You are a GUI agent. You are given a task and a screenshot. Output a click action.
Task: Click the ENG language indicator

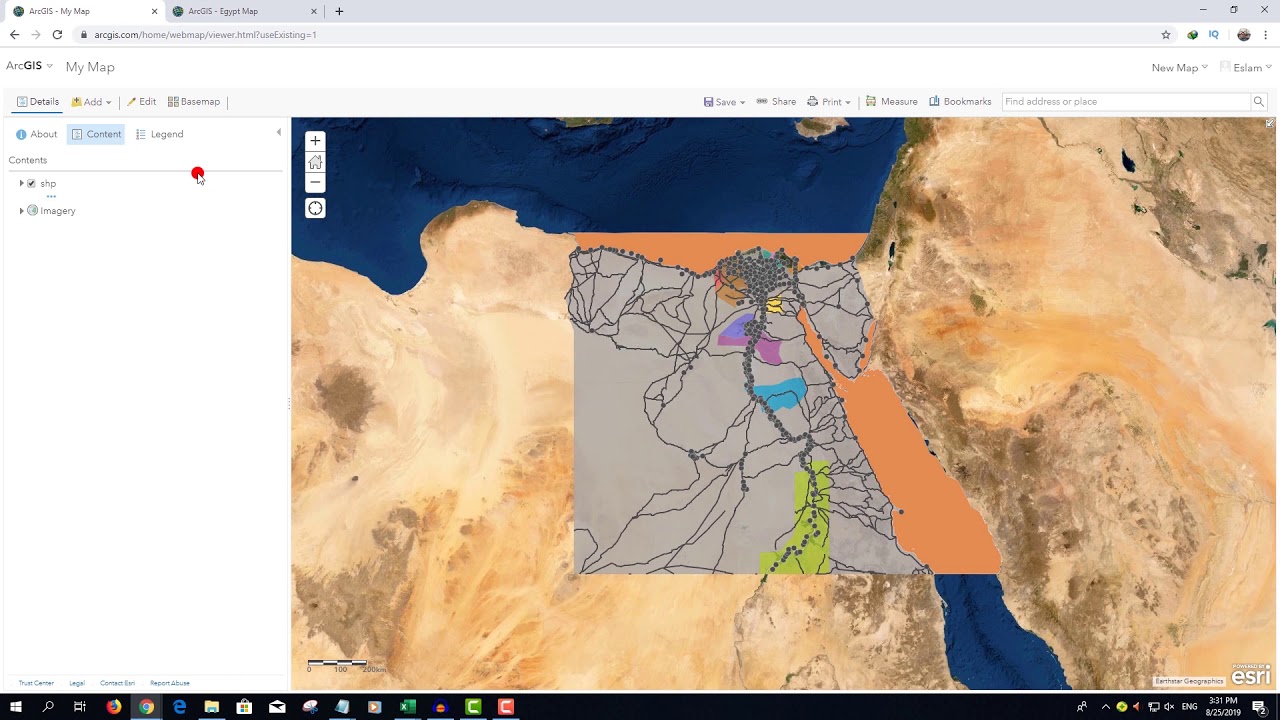click(x=1190, y=707)
